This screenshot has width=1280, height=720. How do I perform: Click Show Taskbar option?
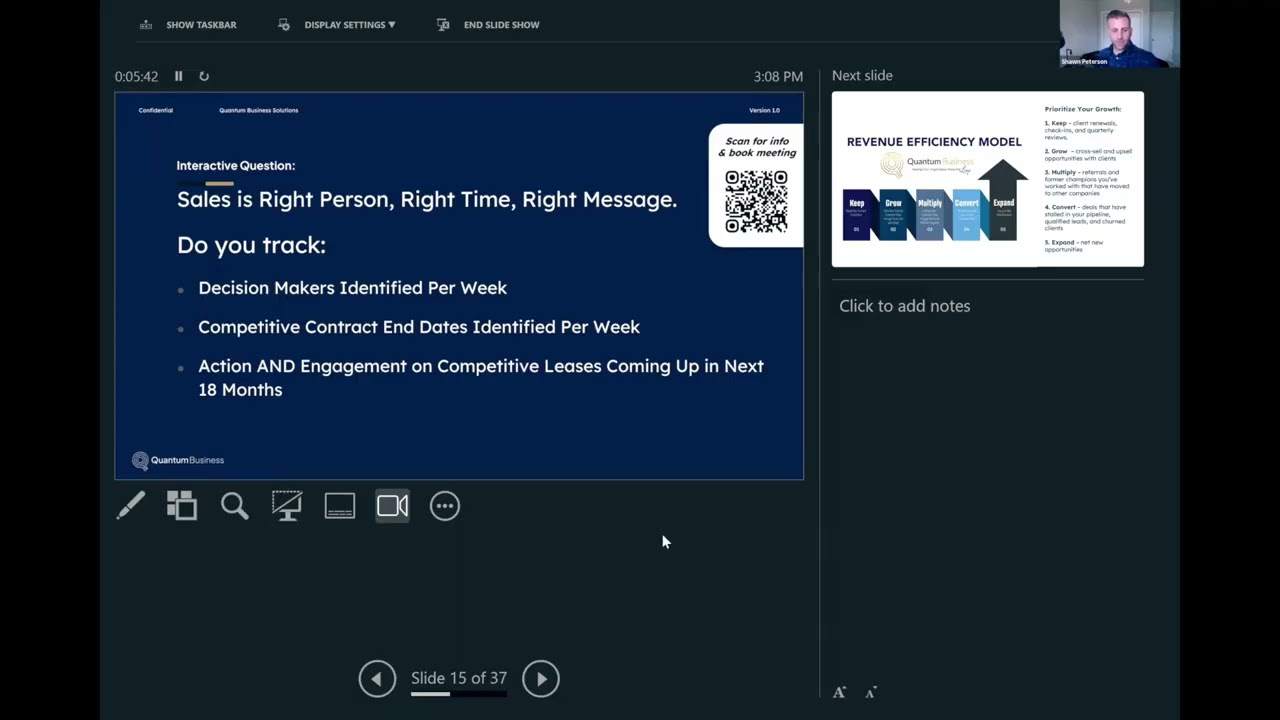point(201,25)
